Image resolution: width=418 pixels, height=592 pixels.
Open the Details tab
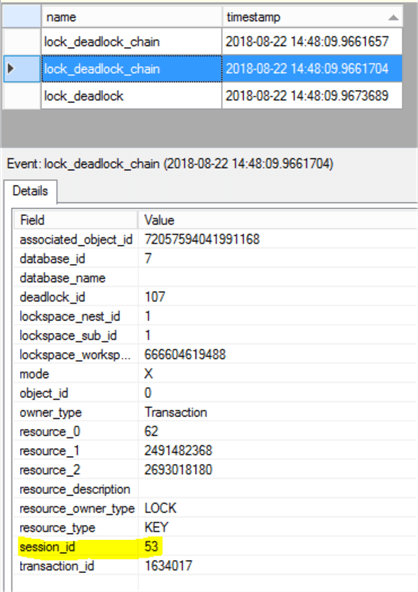[30, 191]
